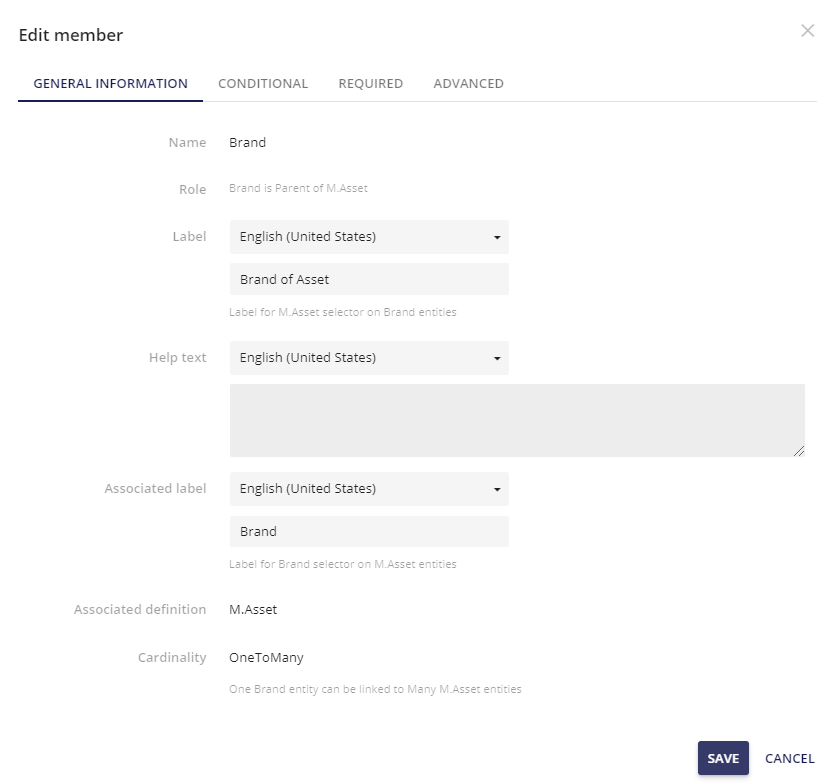Select the text English (United States) under Label
This screenshot has height=784, width=834.
point(308,237)
